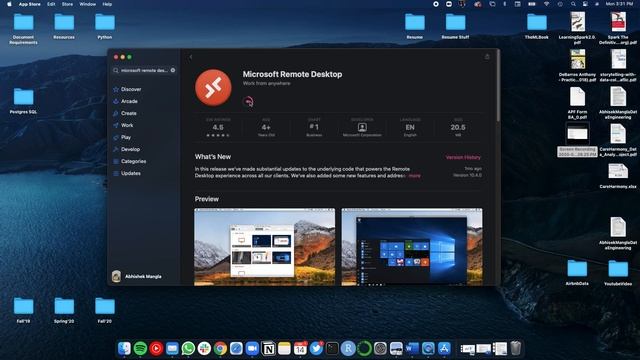The image size is (640, 360).
Task: Open the Edit menu
Action: click(51, 4)
